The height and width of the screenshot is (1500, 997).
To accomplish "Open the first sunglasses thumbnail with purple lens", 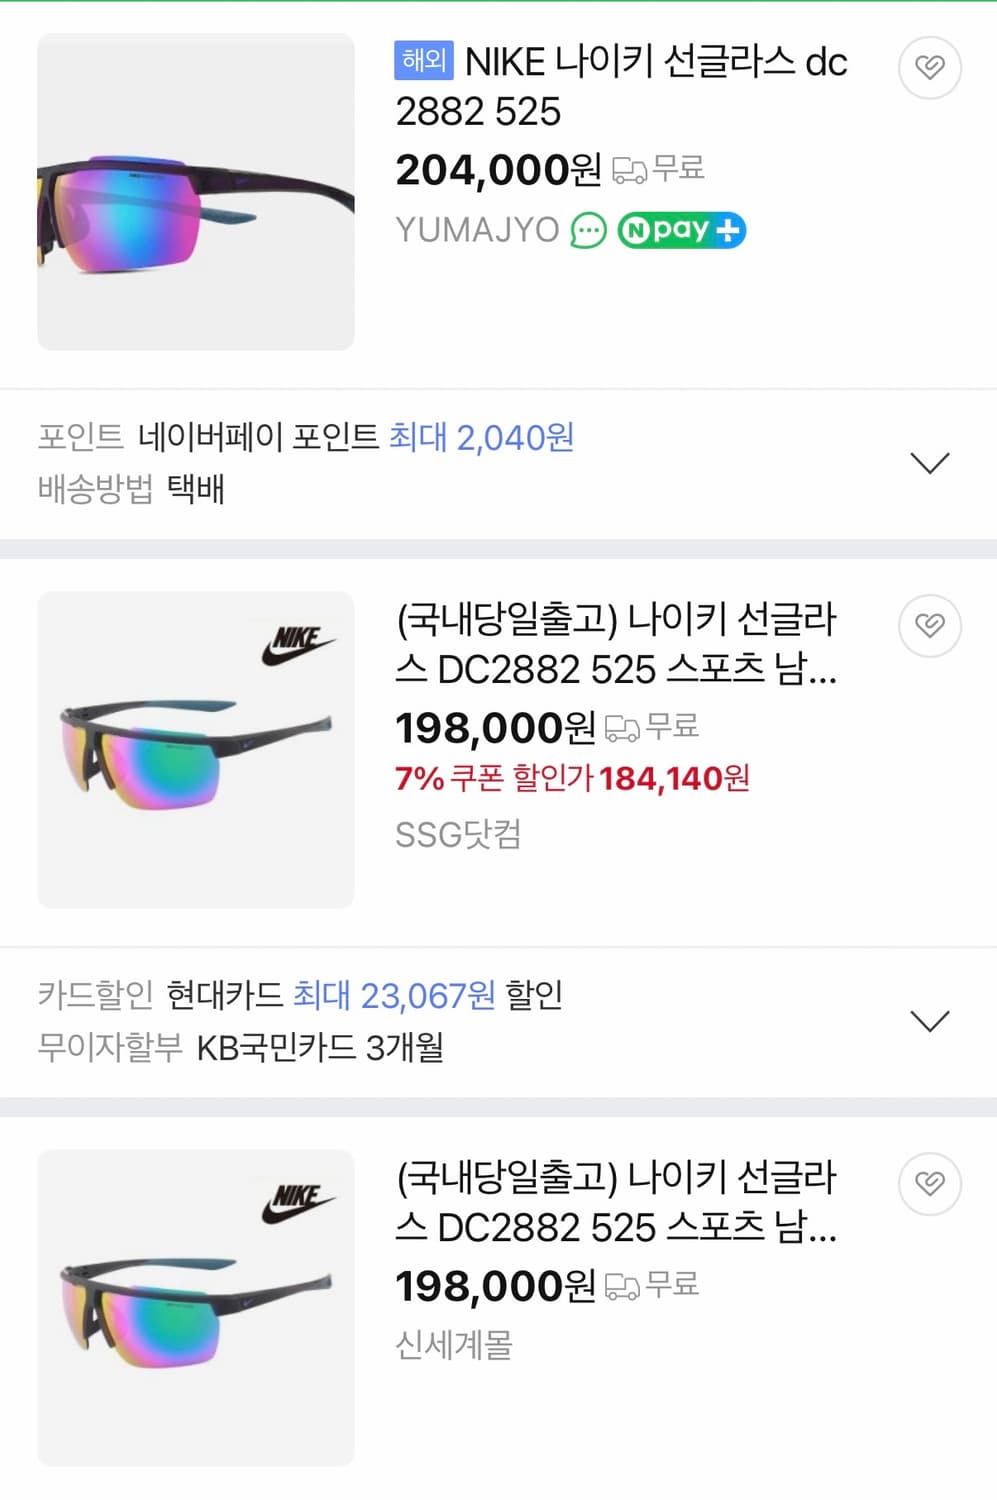I will coord(196,192).
